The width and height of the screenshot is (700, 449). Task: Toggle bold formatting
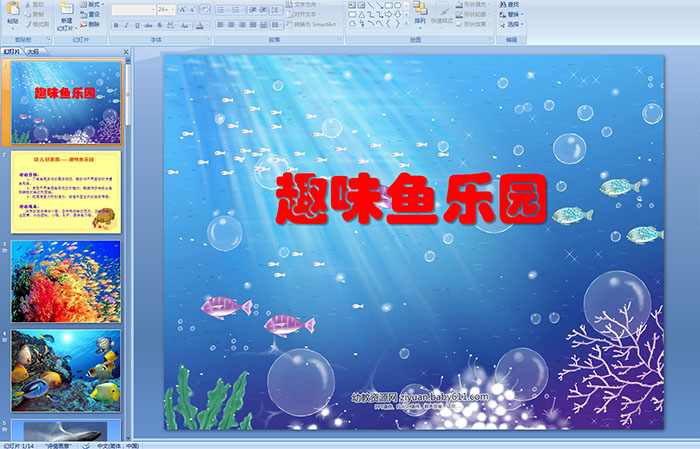116,25
